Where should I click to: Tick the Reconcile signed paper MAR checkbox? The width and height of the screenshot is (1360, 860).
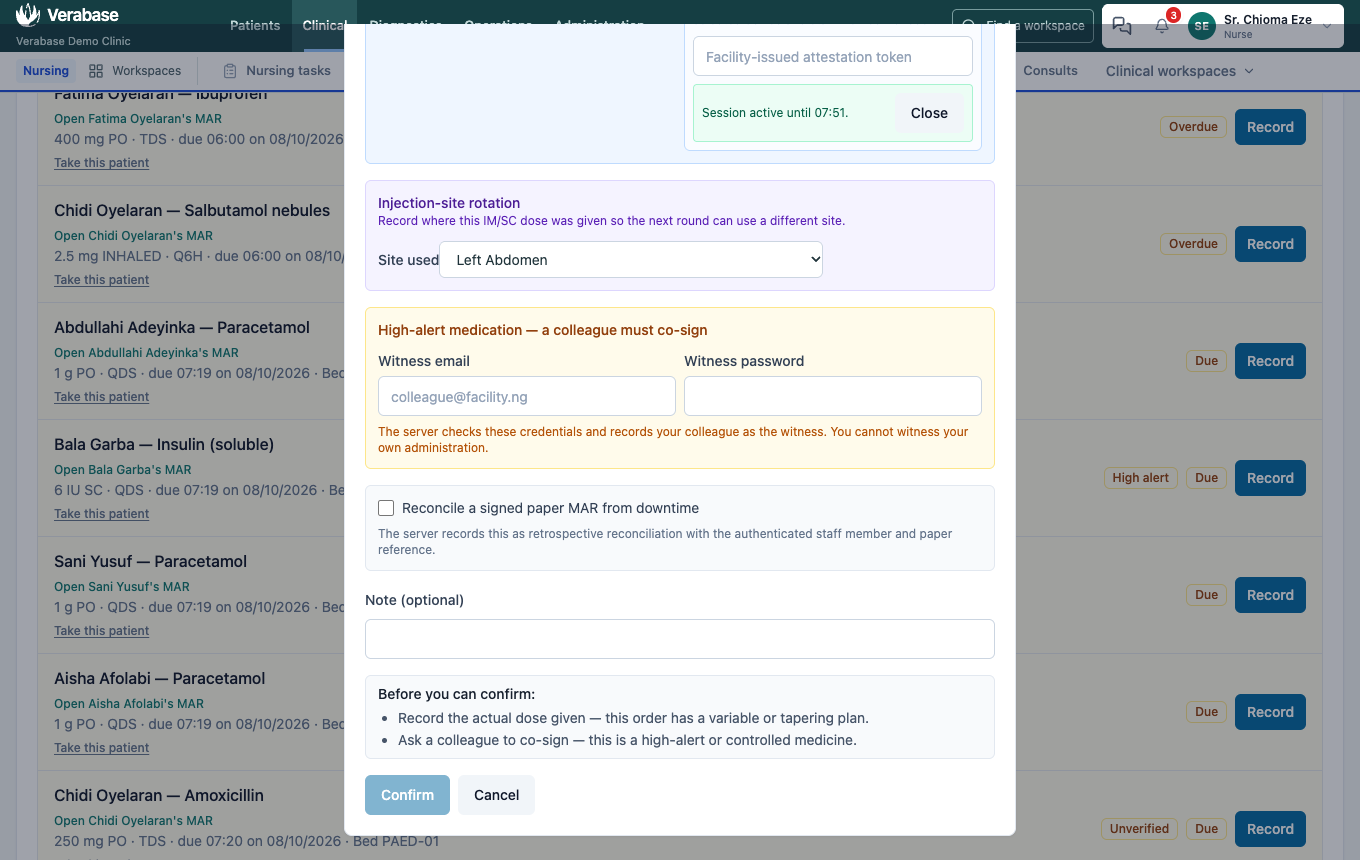coord(386,508)
